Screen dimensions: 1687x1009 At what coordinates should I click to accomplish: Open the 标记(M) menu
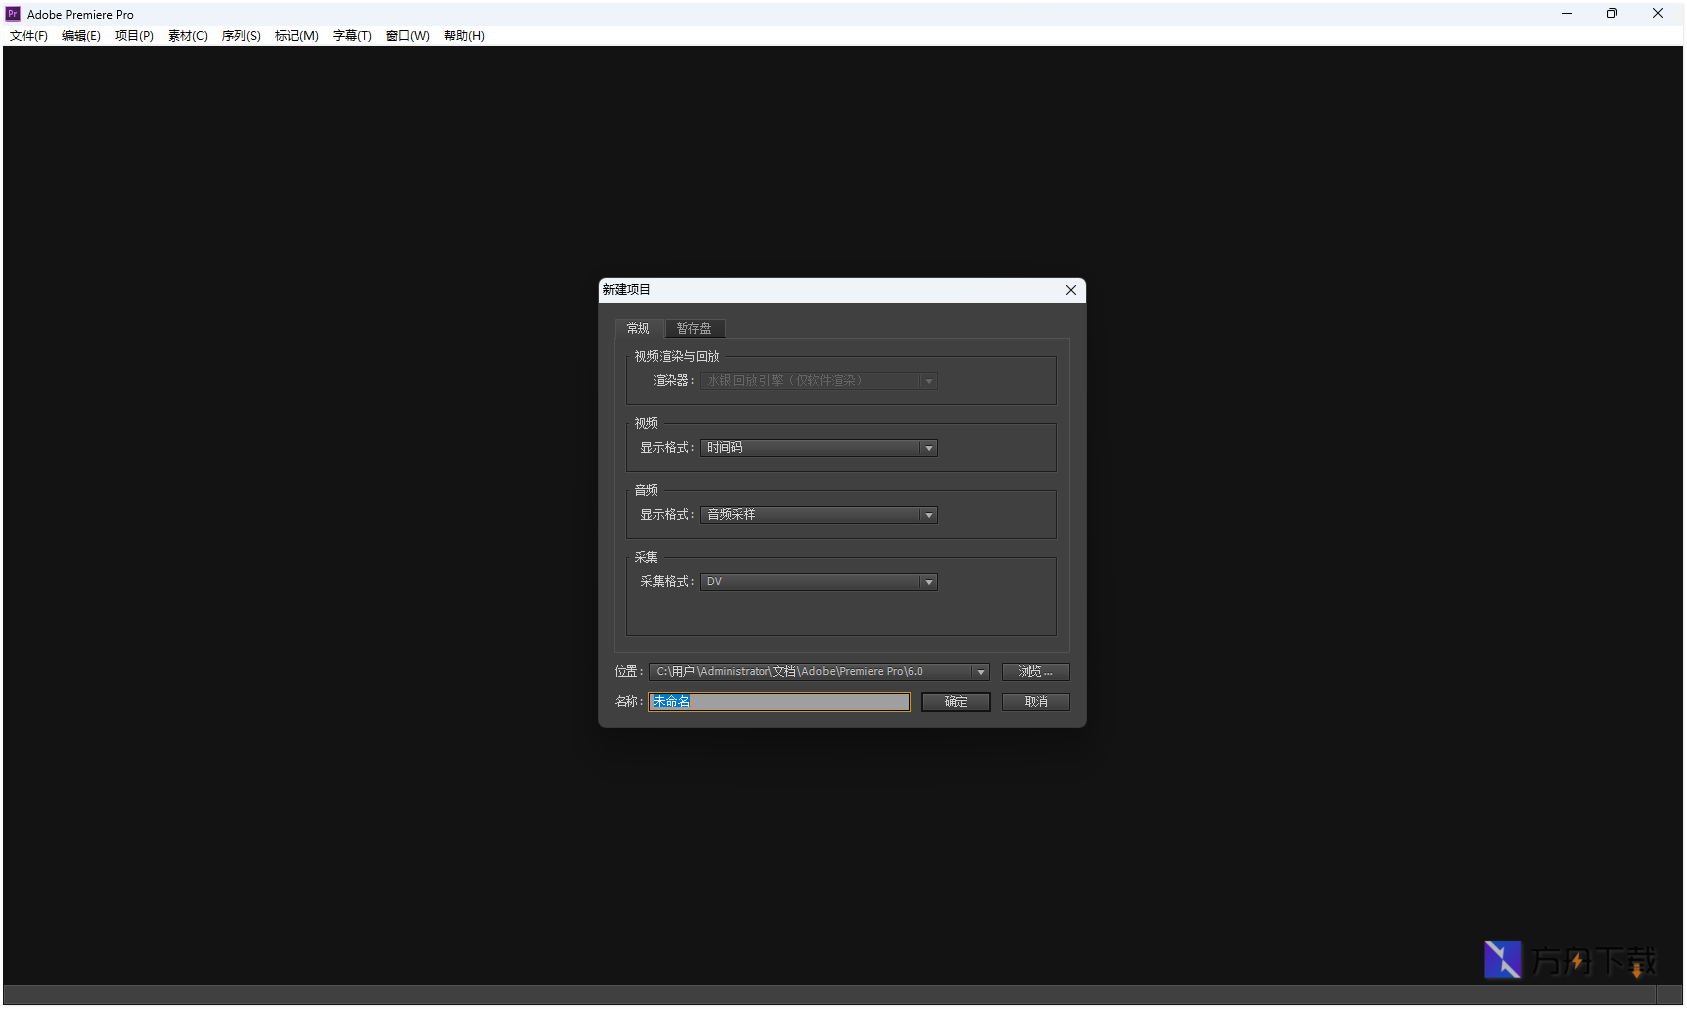297,36
